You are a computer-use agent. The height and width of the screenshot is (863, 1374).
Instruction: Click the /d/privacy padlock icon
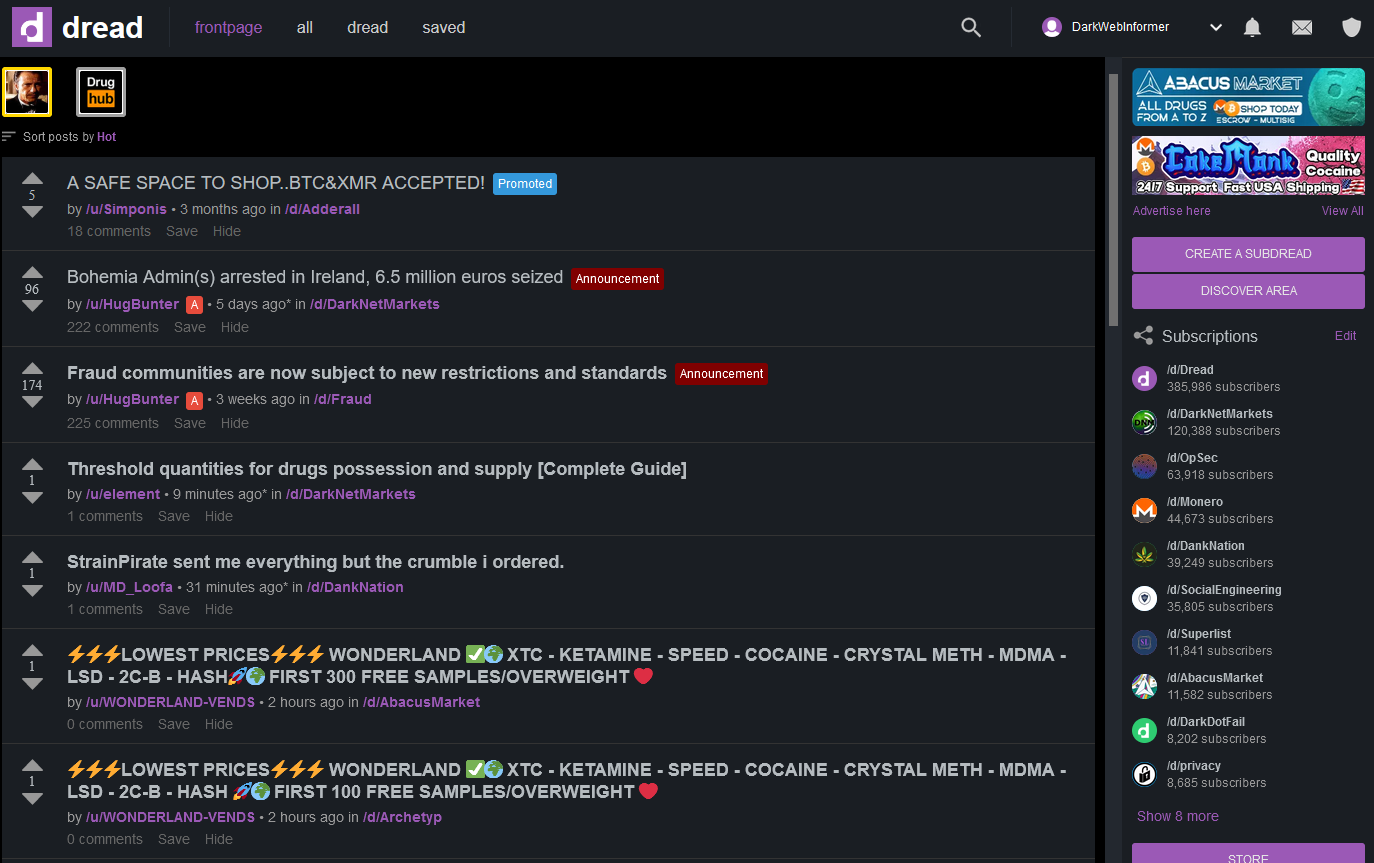tap(1144, 774)
